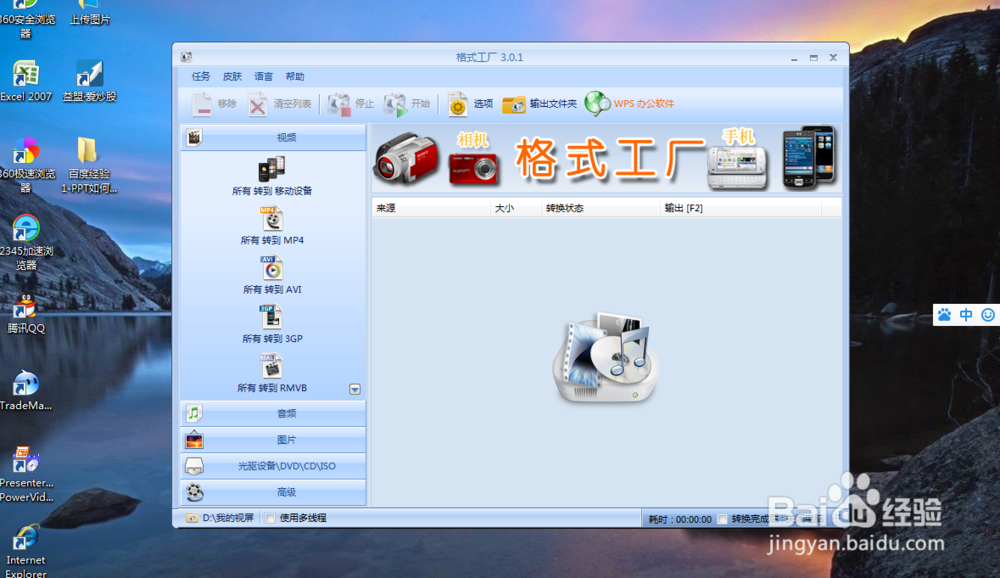Click the Format Factory title bar icon

point(186,57)
